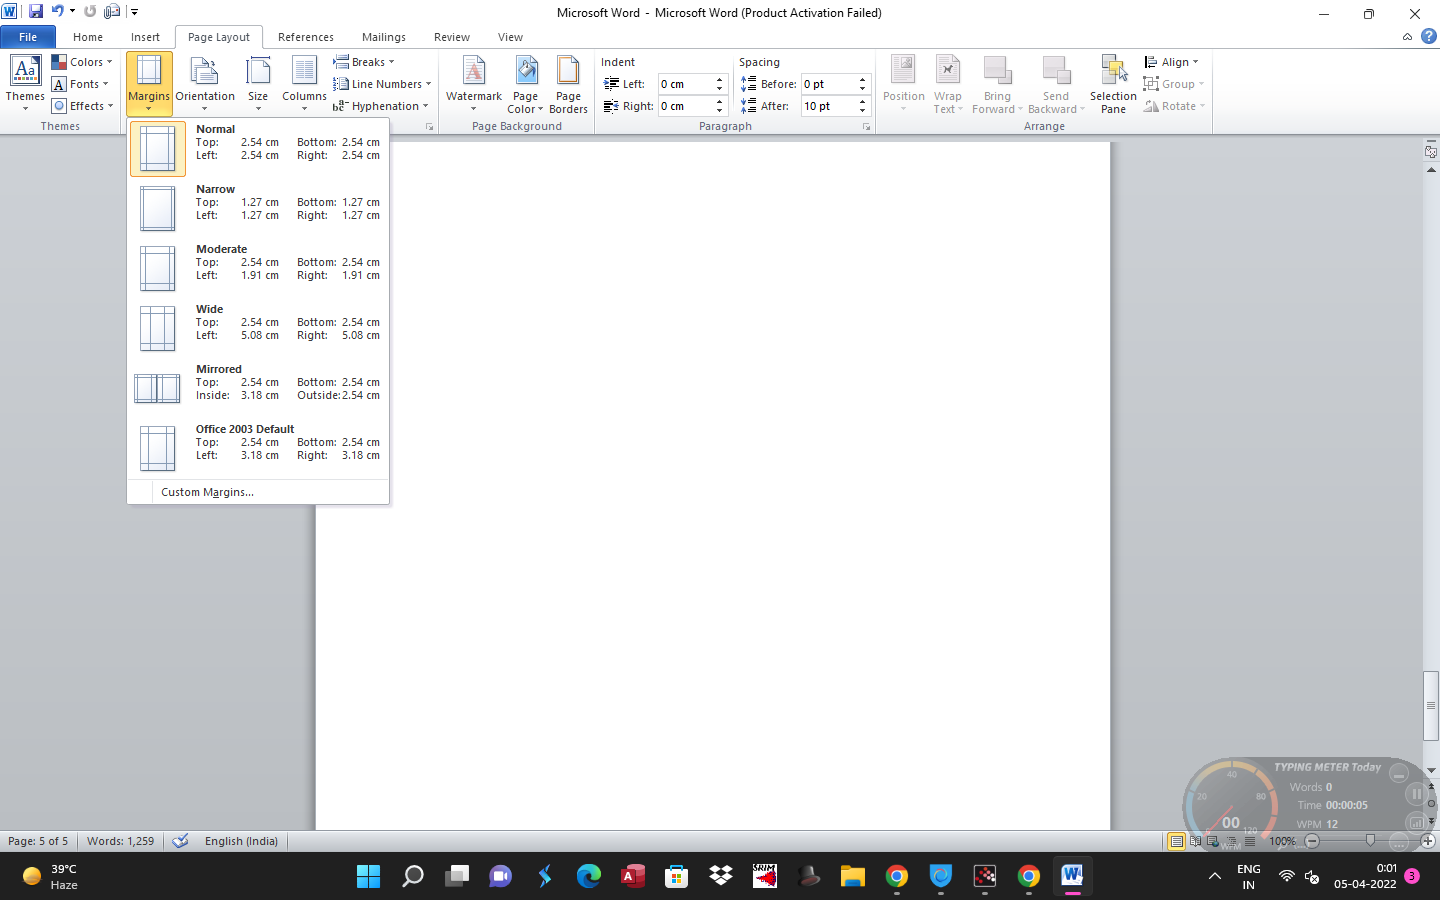Switch to the Review tab

452,37
